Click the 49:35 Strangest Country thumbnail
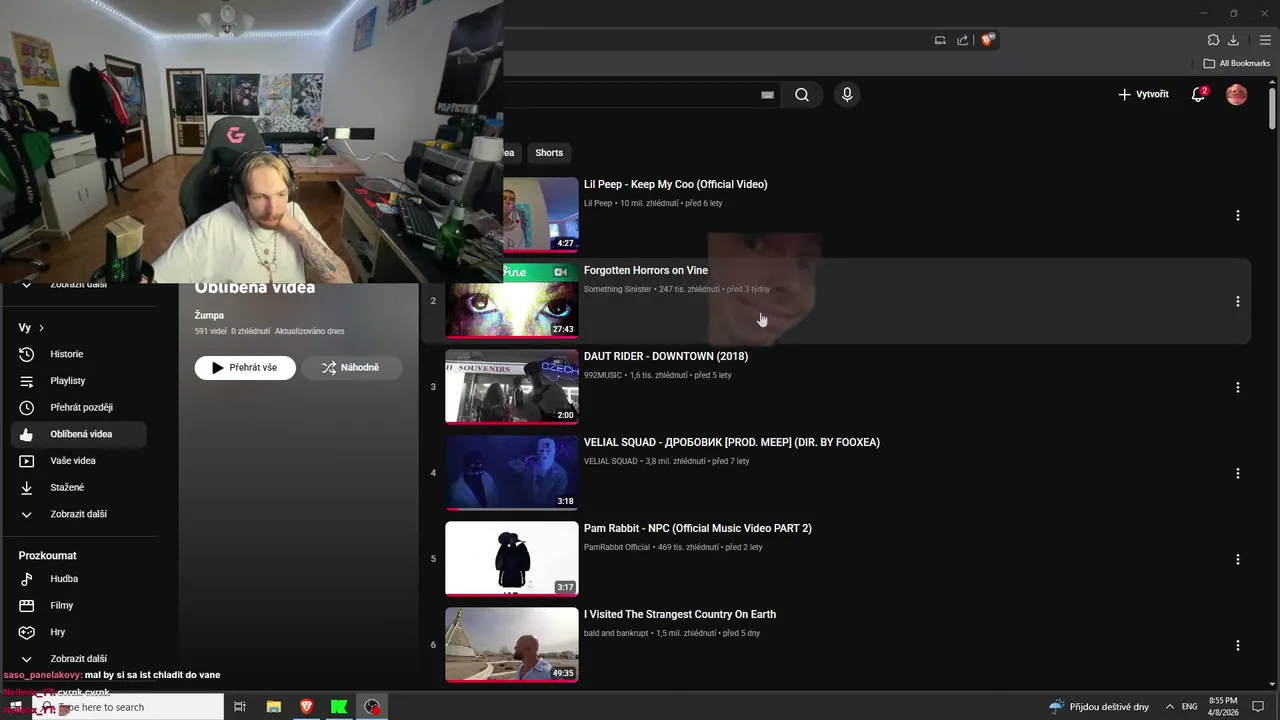This screenshot has width=1280, height=720. pos(511,644)
